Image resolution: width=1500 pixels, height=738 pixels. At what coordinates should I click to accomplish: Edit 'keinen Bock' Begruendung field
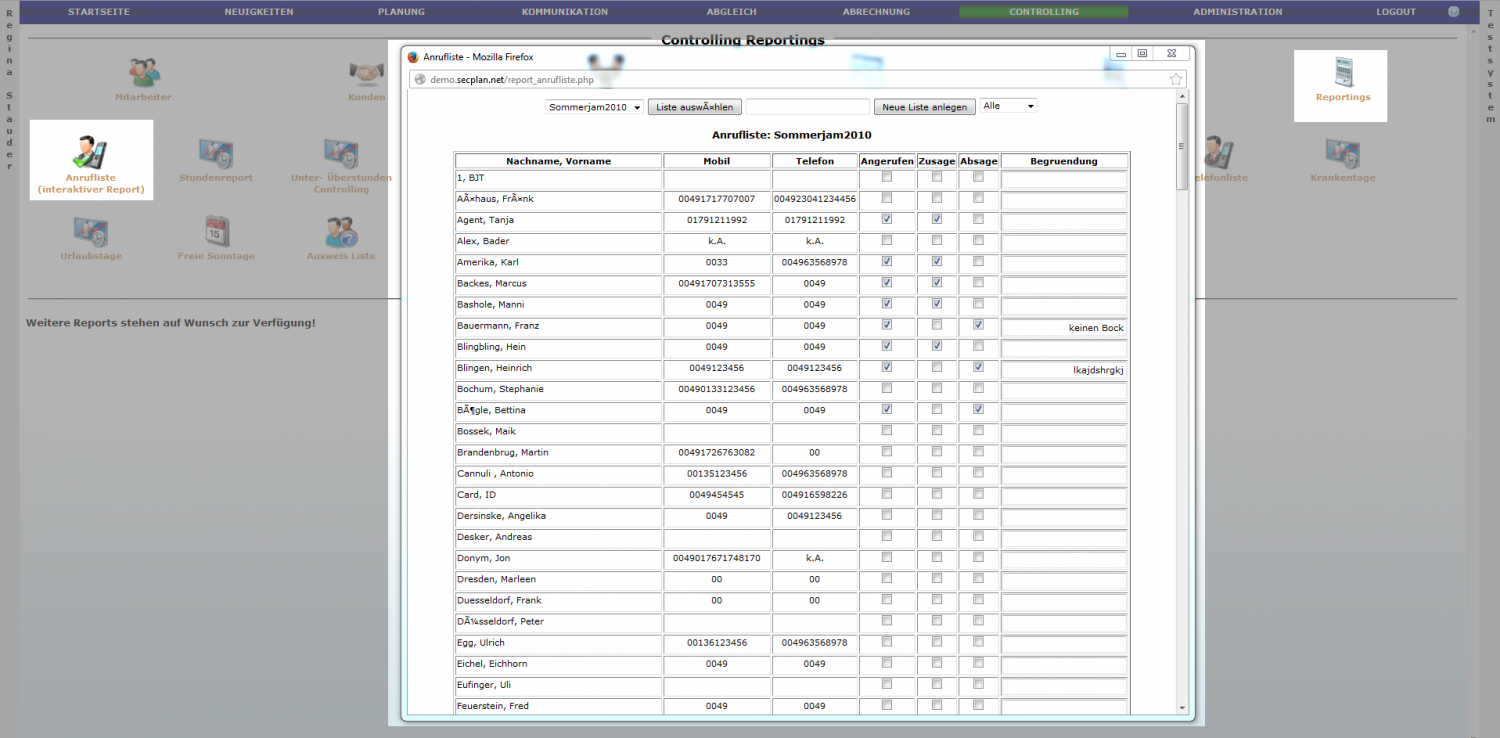point(1065,327)
